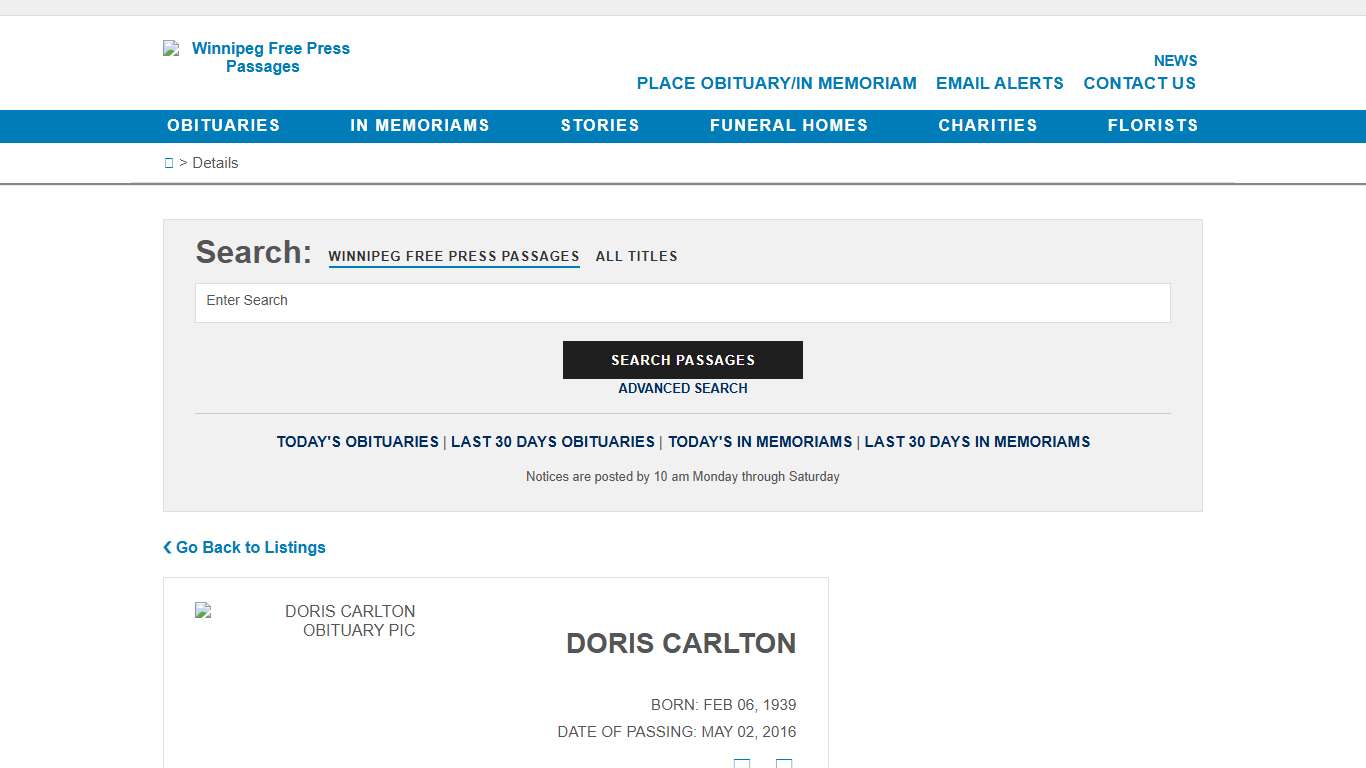The height and width of the screenshot is (768, 1366).
Task: Select the WINNIPEG FREE PRESS PASSAGES search scope
Action: [453, 256]
